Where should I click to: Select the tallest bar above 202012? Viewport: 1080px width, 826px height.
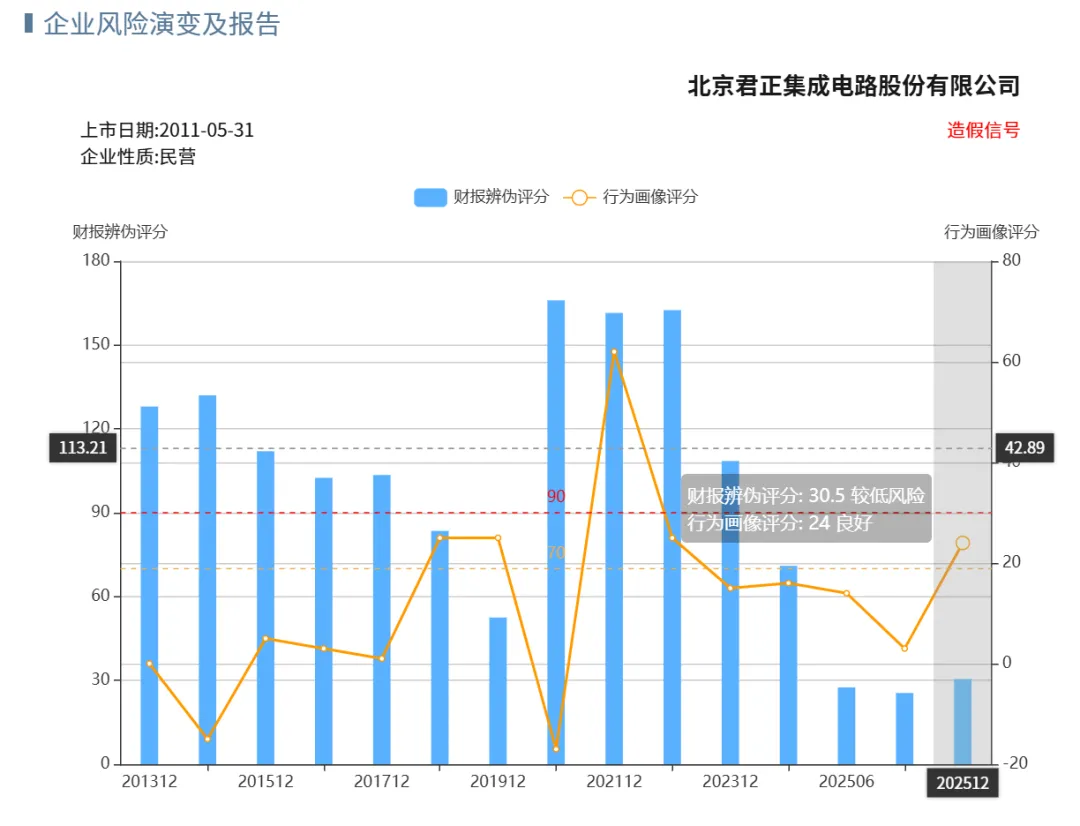tap(556, 532)
